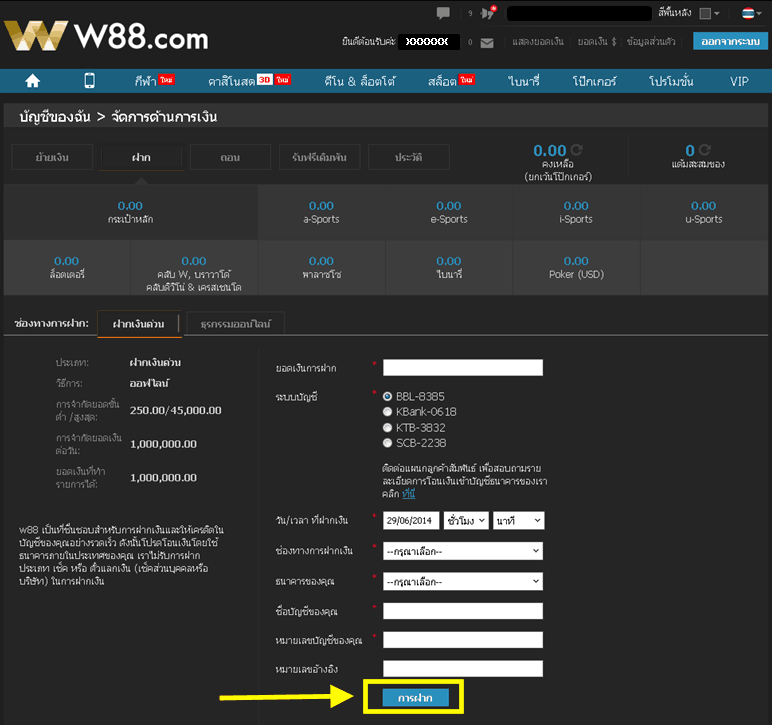Click the คลับ W, บราวาโด้ wallet balance

click(194, 267)
